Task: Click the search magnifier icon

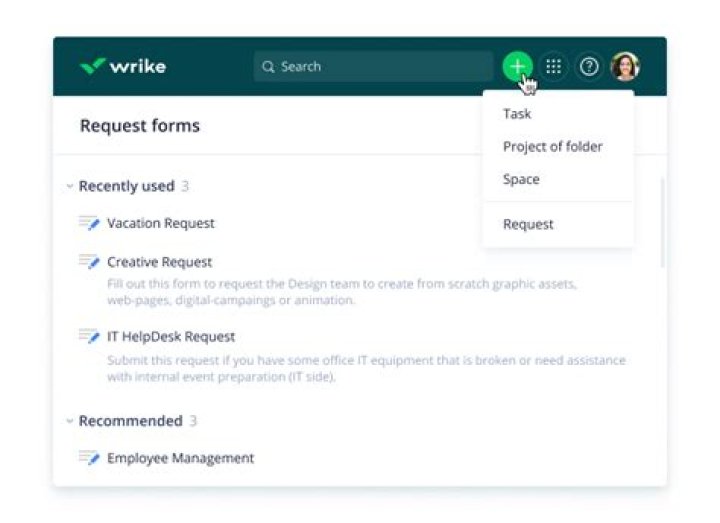Action: click(x=268, y=67)
